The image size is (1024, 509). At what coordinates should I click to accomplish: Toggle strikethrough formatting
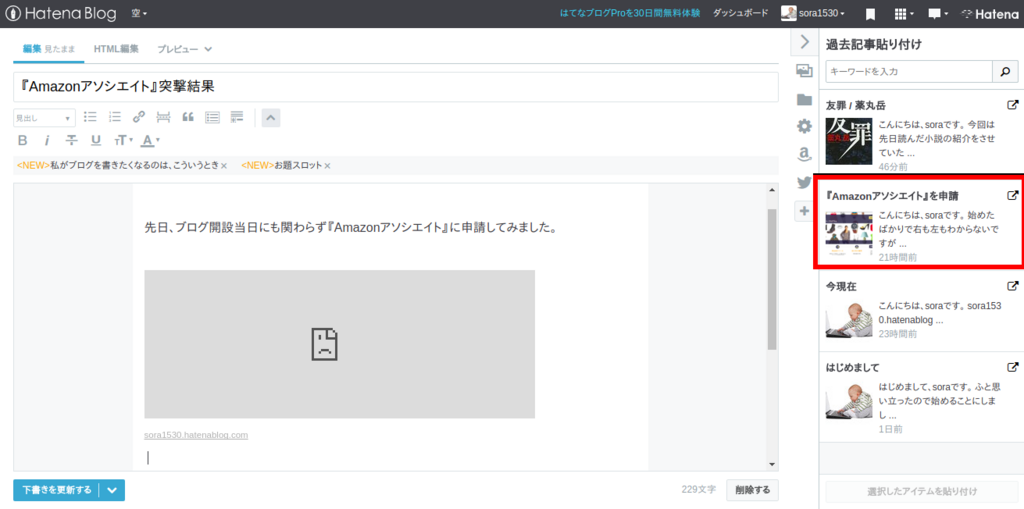(x=72, y=140)
